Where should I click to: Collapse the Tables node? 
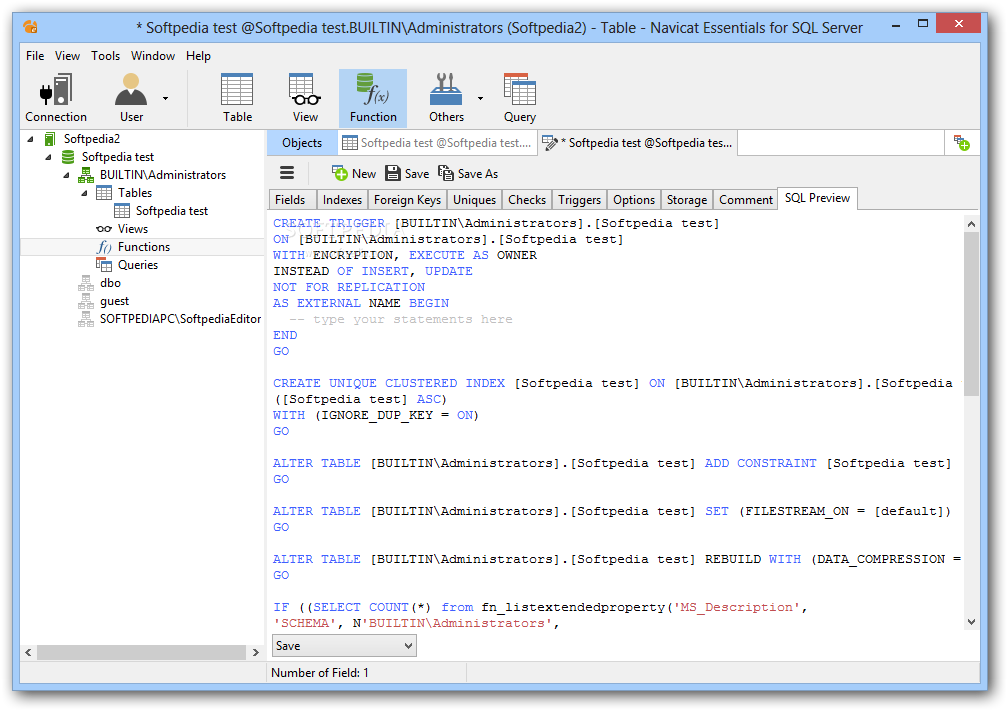pos(84,193)
